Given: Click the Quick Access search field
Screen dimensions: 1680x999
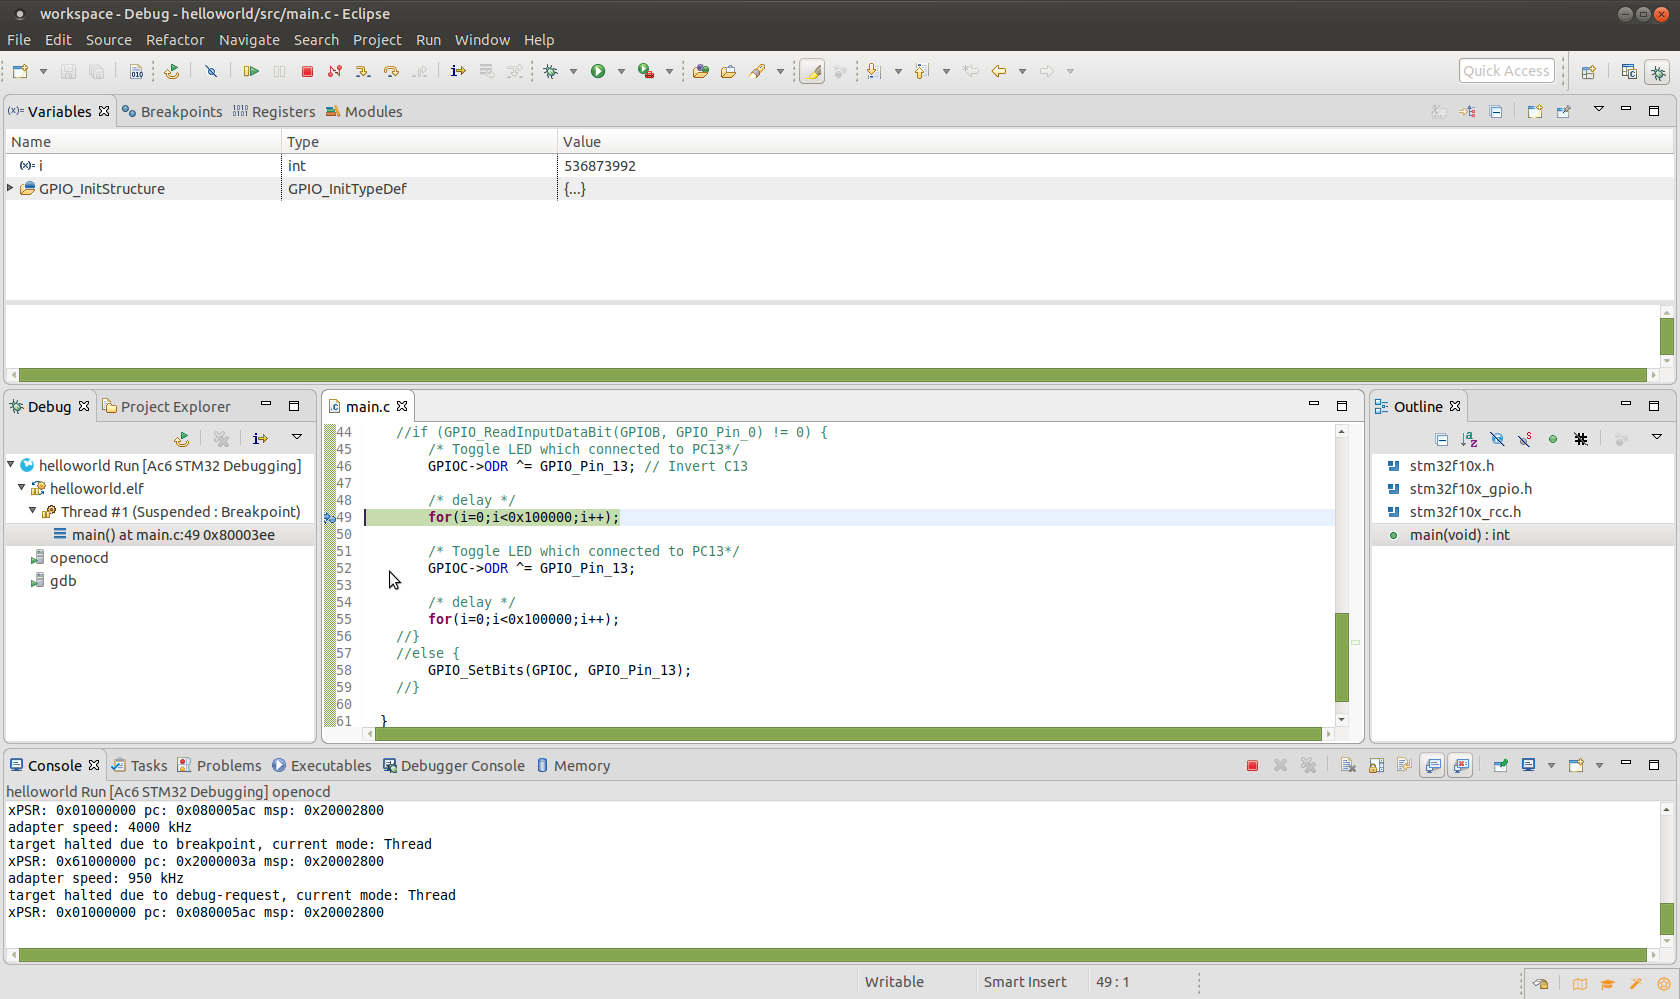Looking at the screenshot, I should coord(1506,71).
